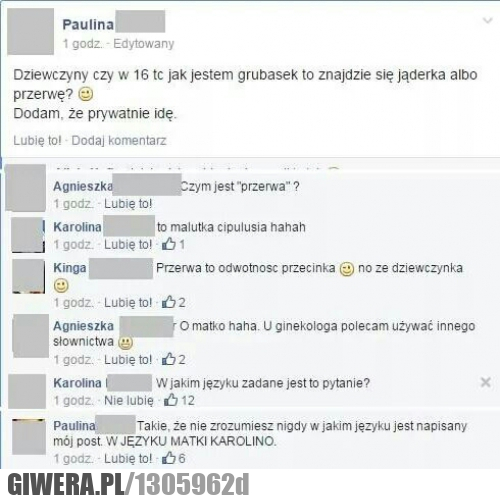
Task: Open Paulina's profile from the post header
Action: point(88,24)
